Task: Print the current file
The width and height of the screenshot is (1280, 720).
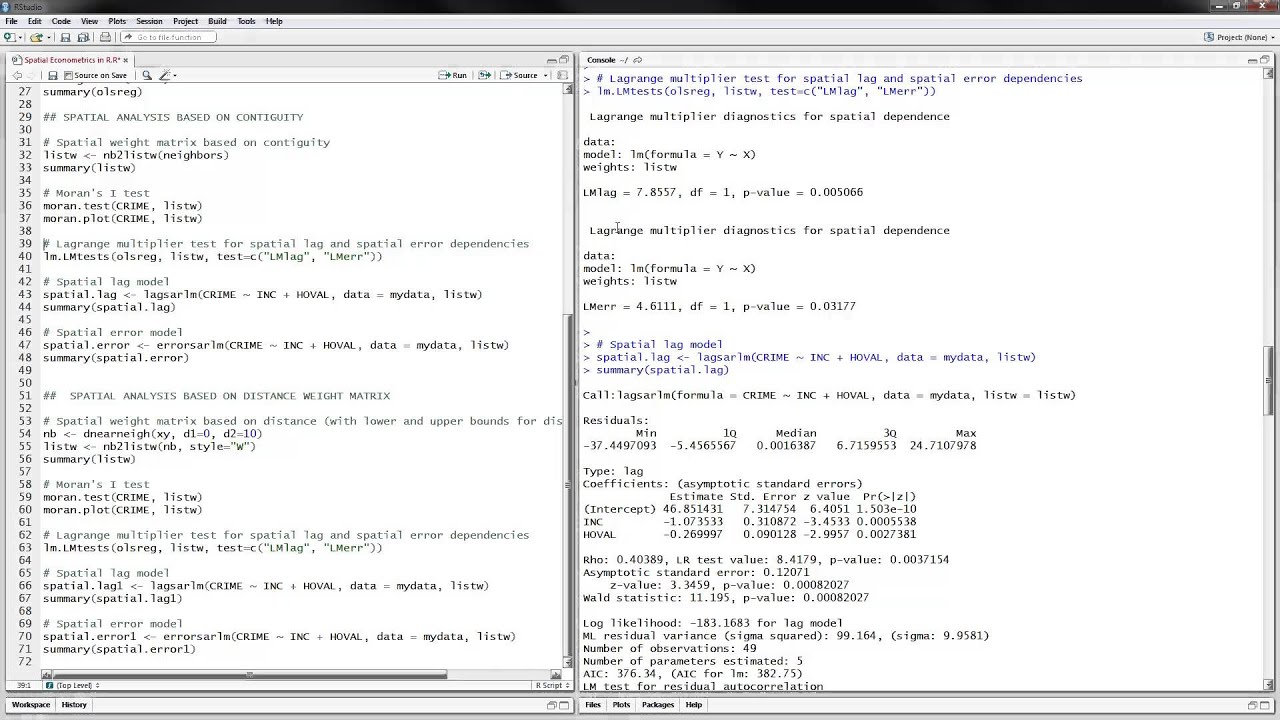Action: pyautogui.click(x=105, y=37)
